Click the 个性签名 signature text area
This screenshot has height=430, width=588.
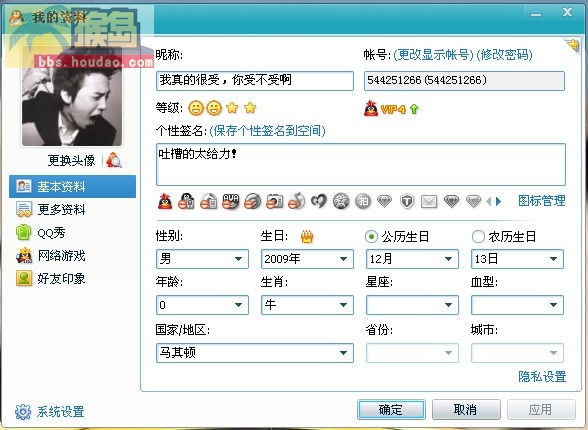361,164
